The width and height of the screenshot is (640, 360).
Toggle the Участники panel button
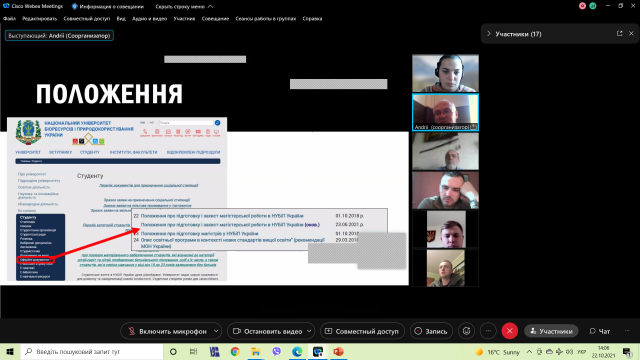[551, 331]
